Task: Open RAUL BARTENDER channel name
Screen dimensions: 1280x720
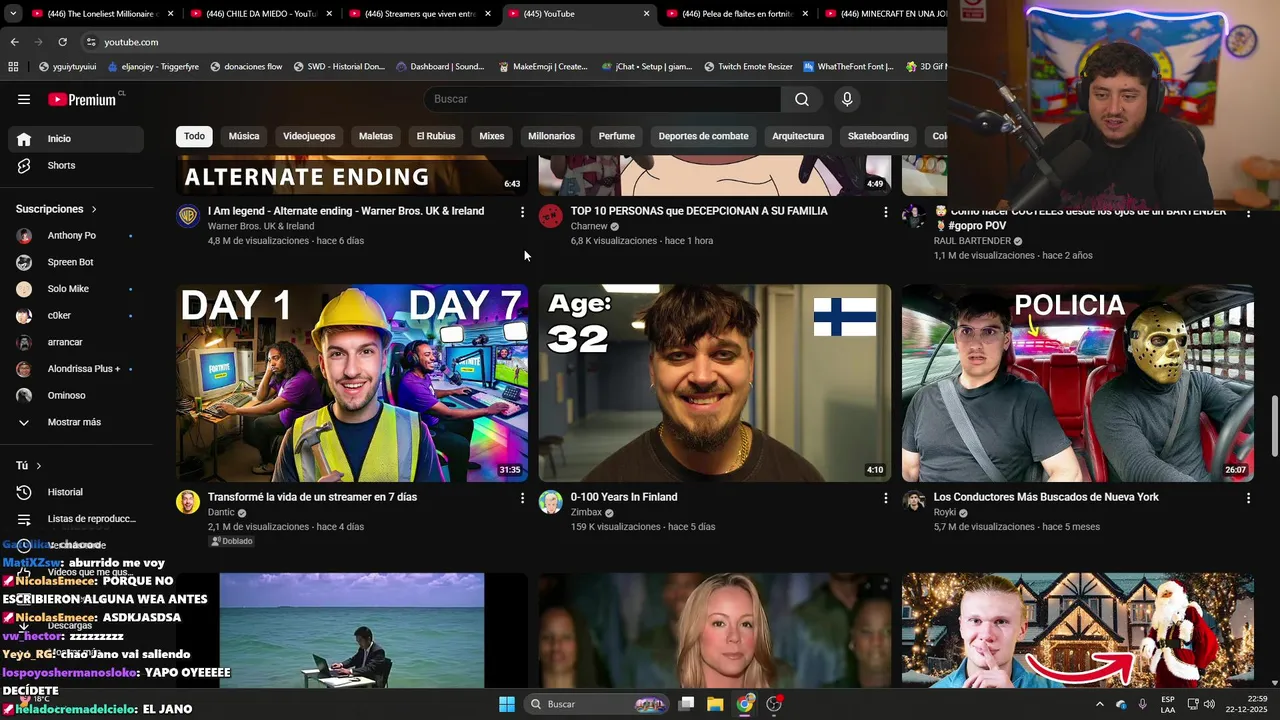Action: click(972, 241)
